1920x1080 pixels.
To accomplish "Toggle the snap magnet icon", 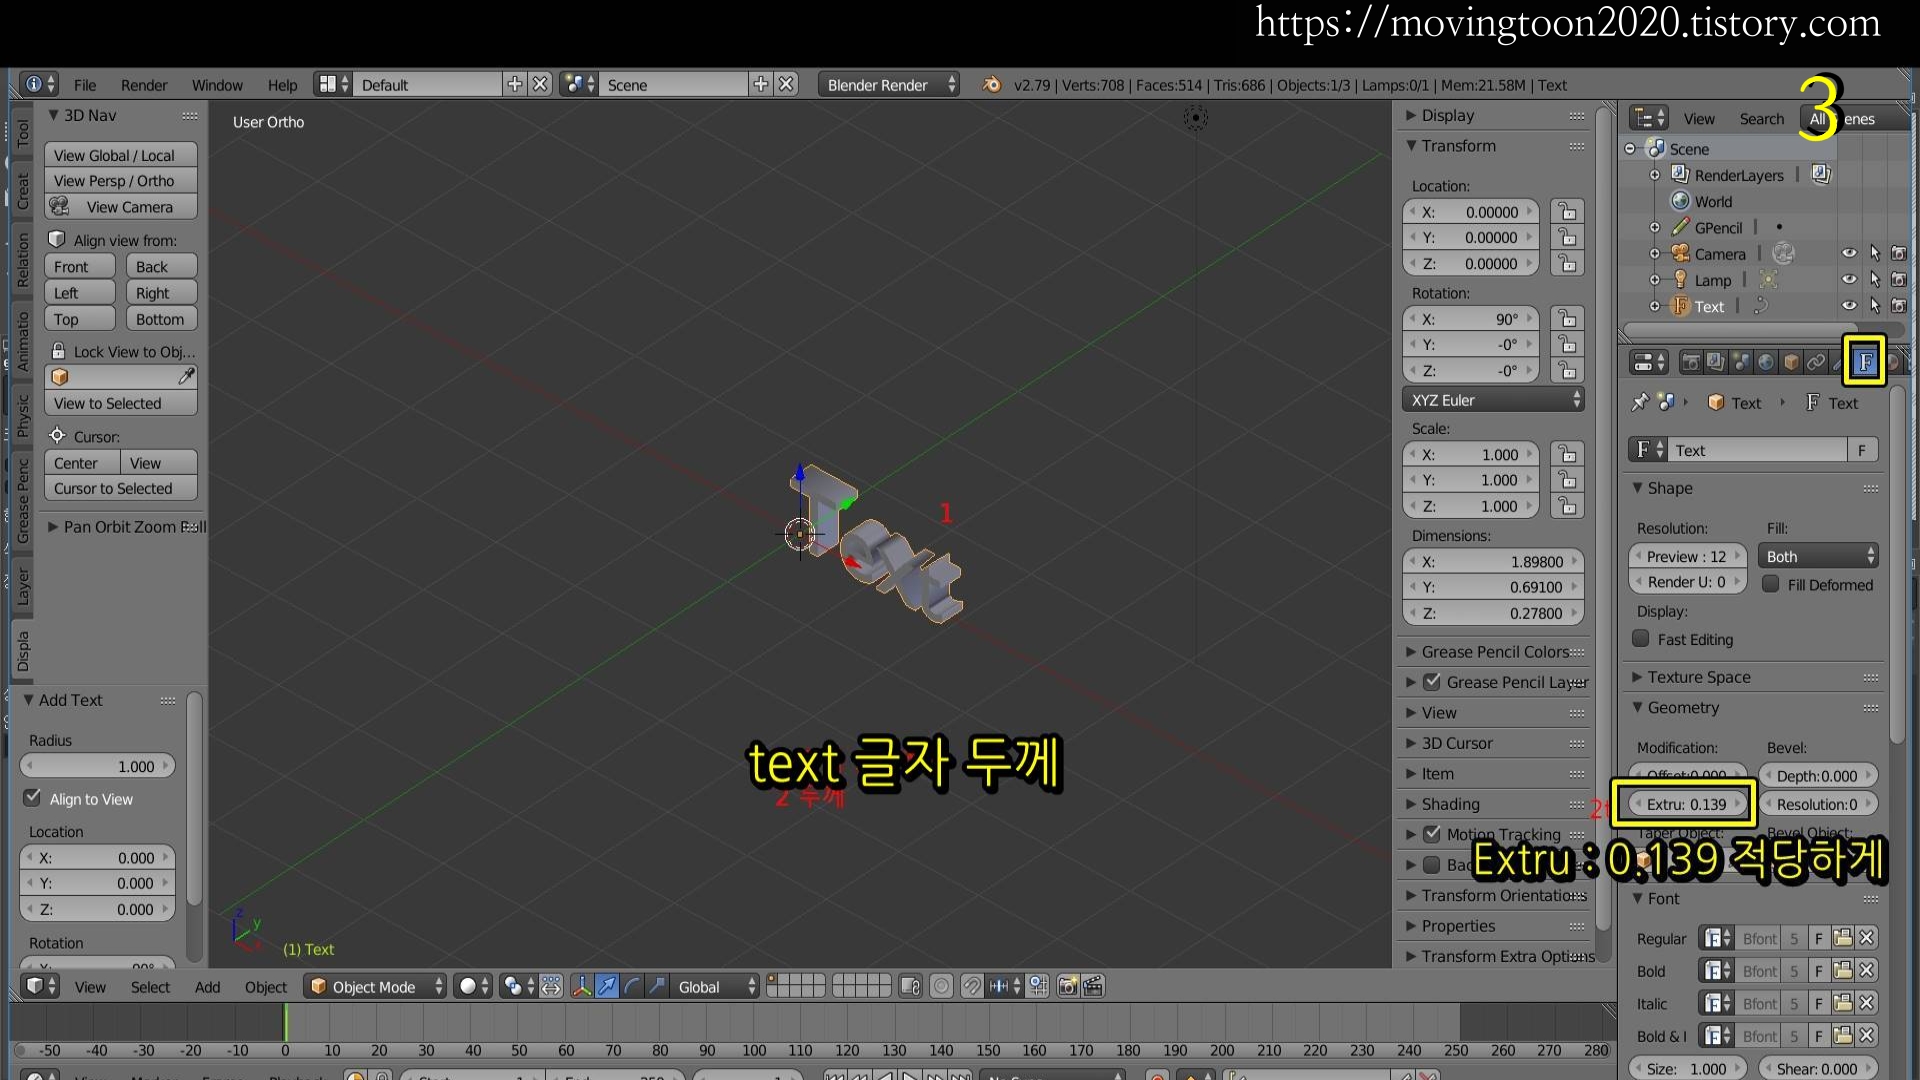I will [x=971, y=987].
